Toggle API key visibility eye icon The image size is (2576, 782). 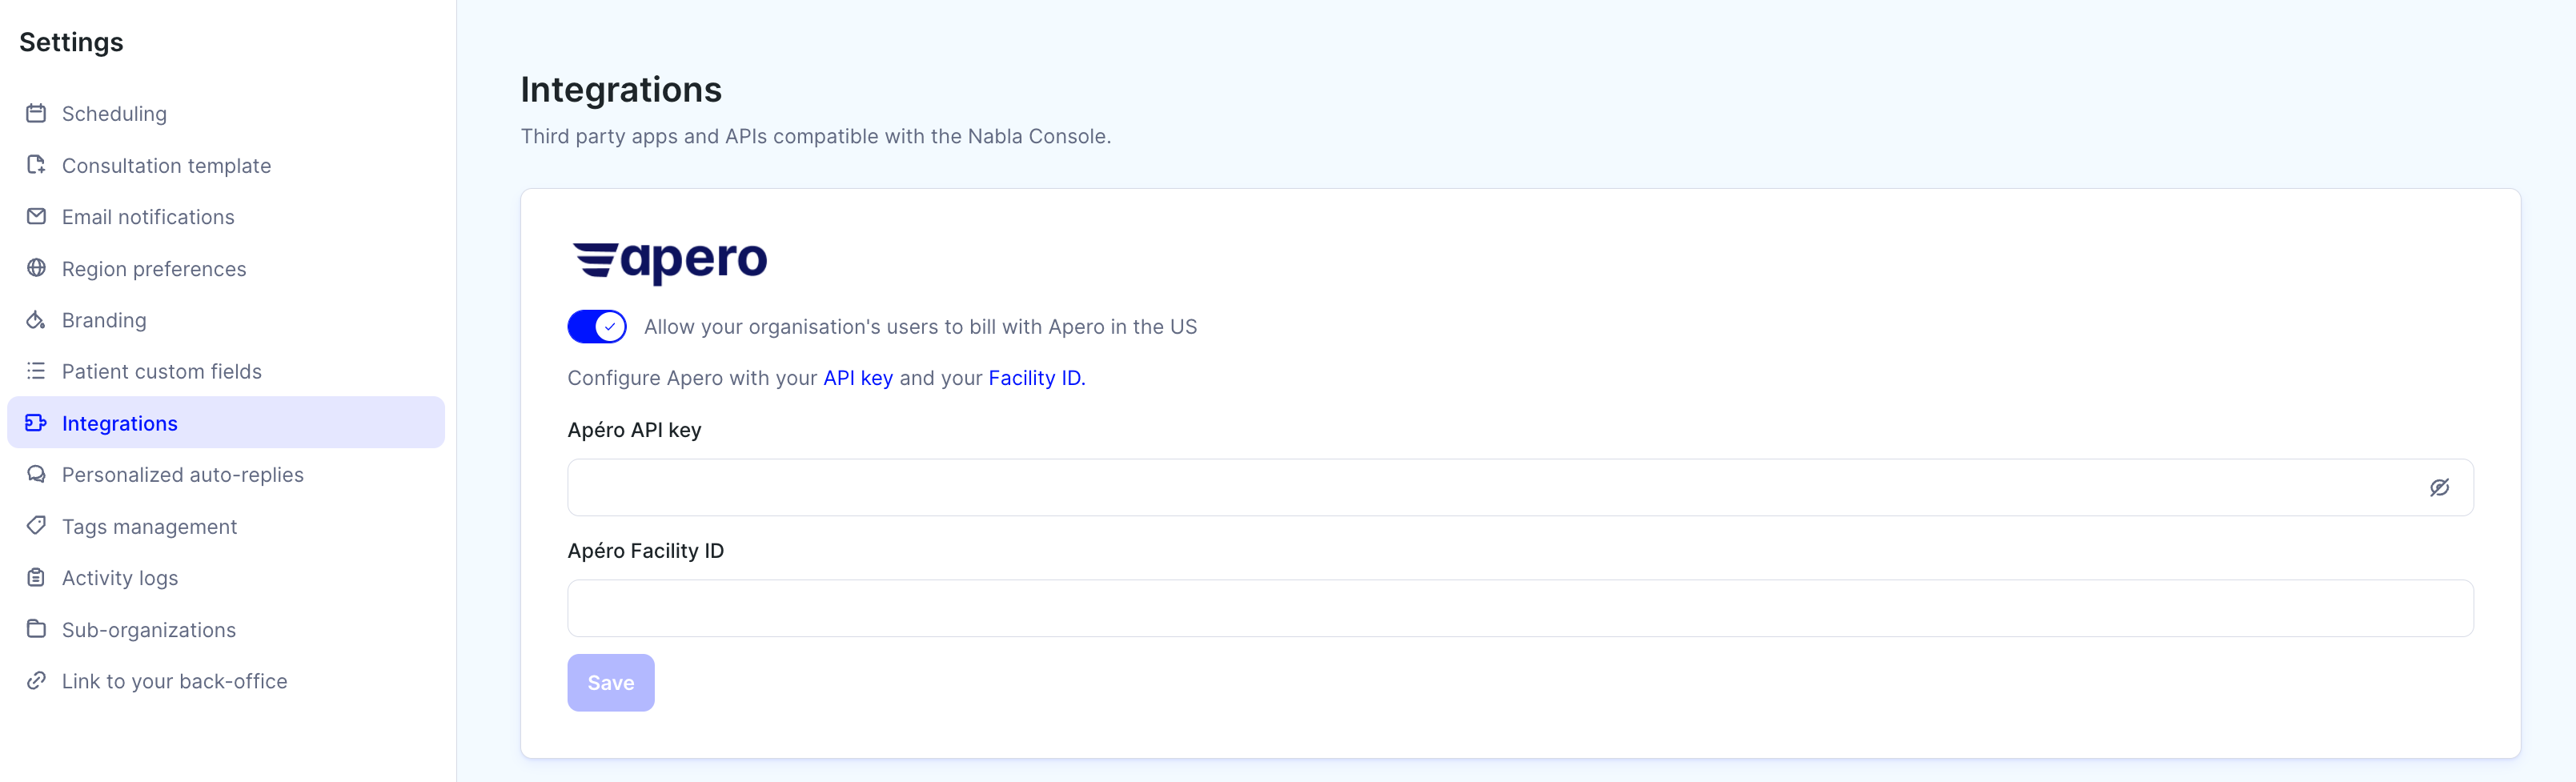[x=2439, y=488]
